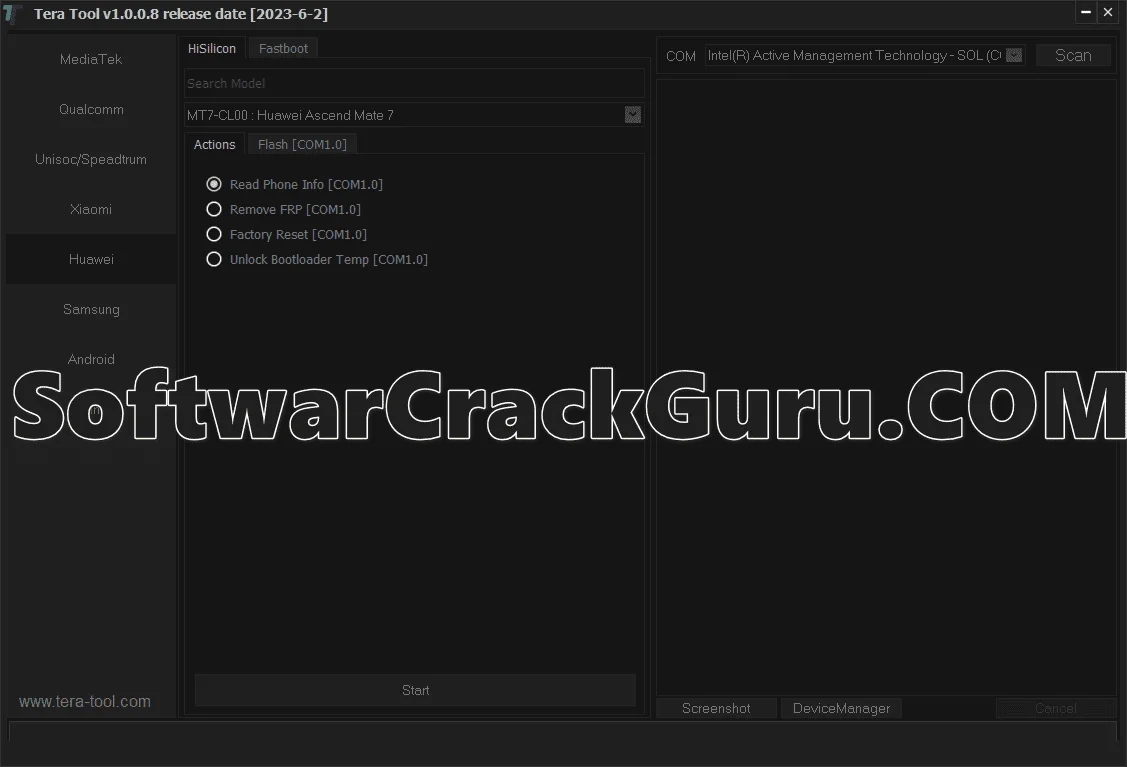
Task: Click the Tera Tool logo icon
Action: click(x=12, y=14)
